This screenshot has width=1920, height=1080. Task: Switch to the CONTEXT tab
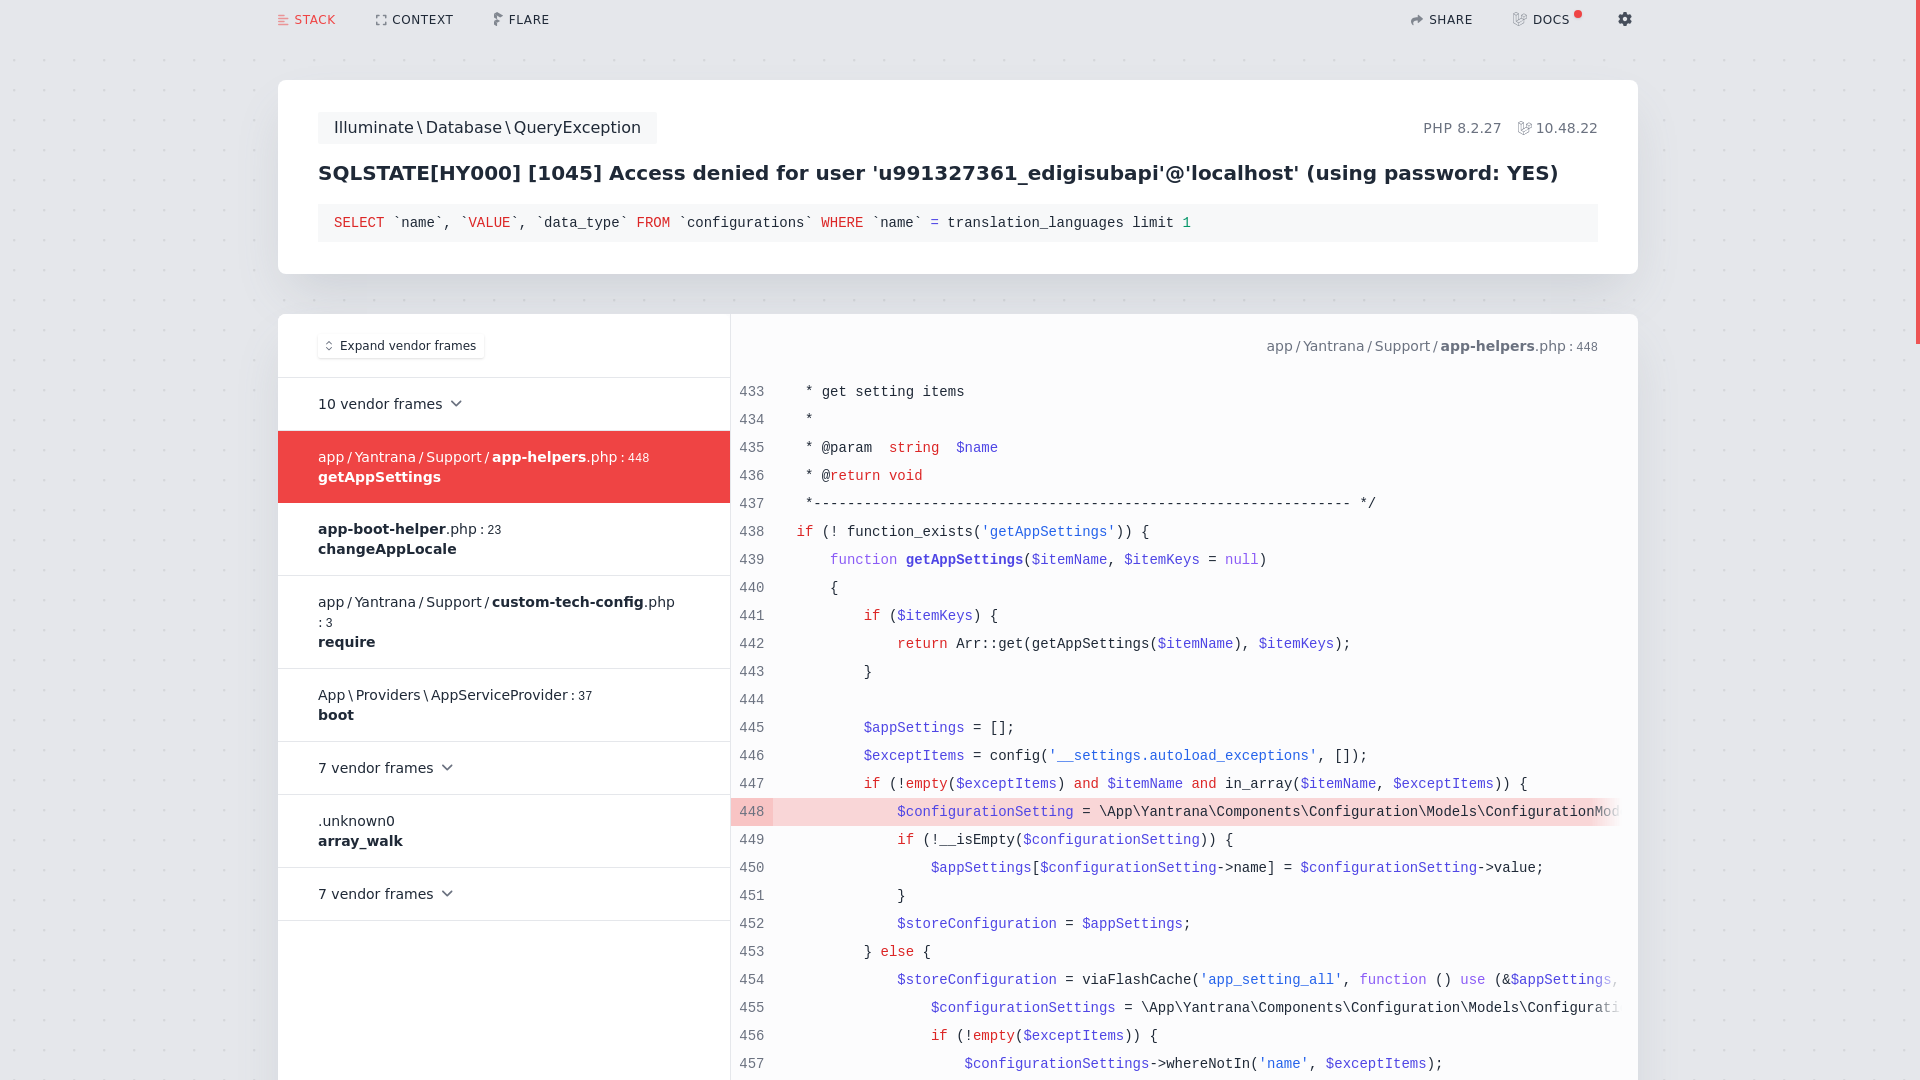(x=414, y=20)
